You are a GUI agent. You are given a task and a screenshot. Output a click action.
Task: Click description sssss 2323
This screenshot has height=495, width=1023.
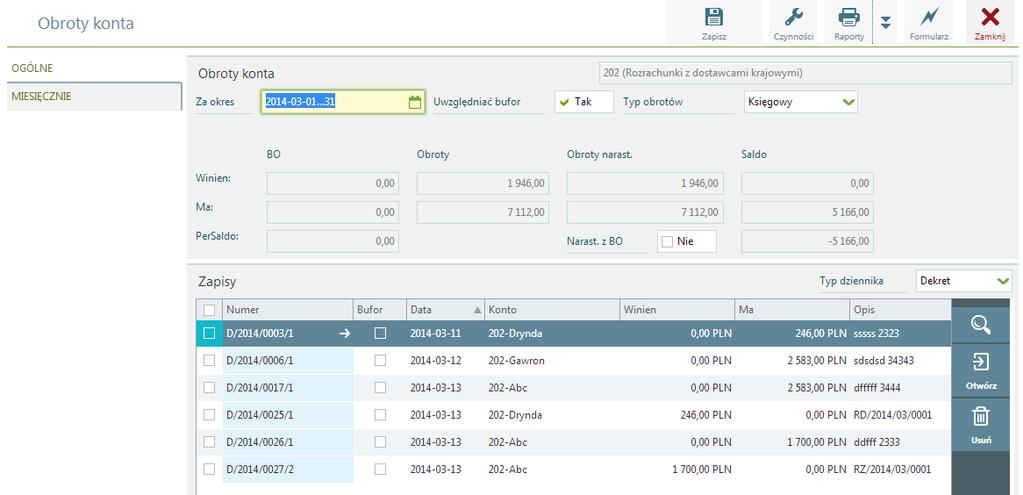pyautogui.click(x=876, y=333)
